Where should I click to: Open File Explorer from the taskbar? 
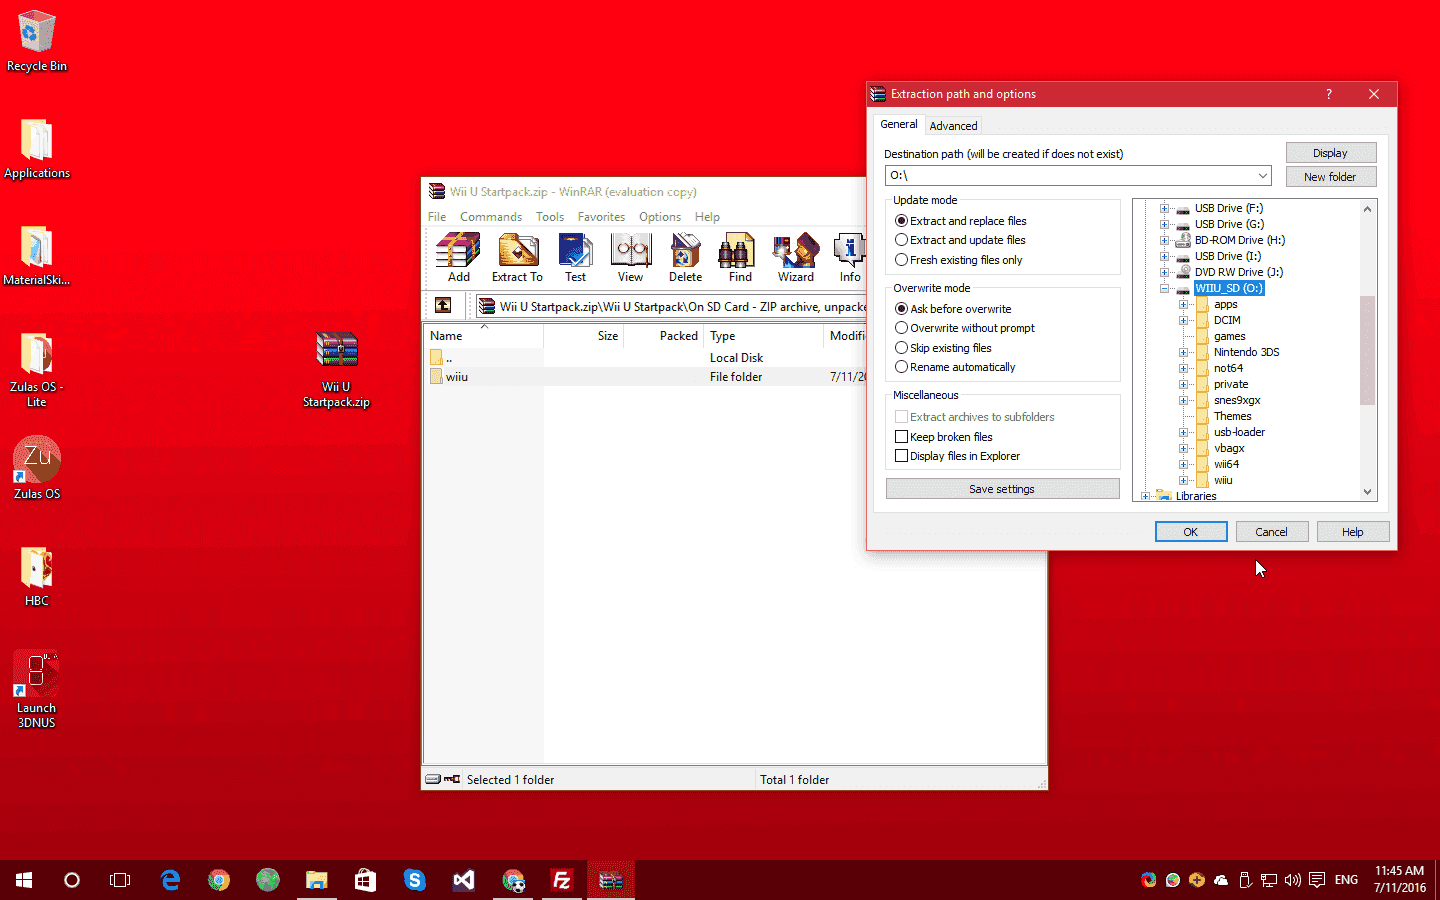(x=317, y=880)
